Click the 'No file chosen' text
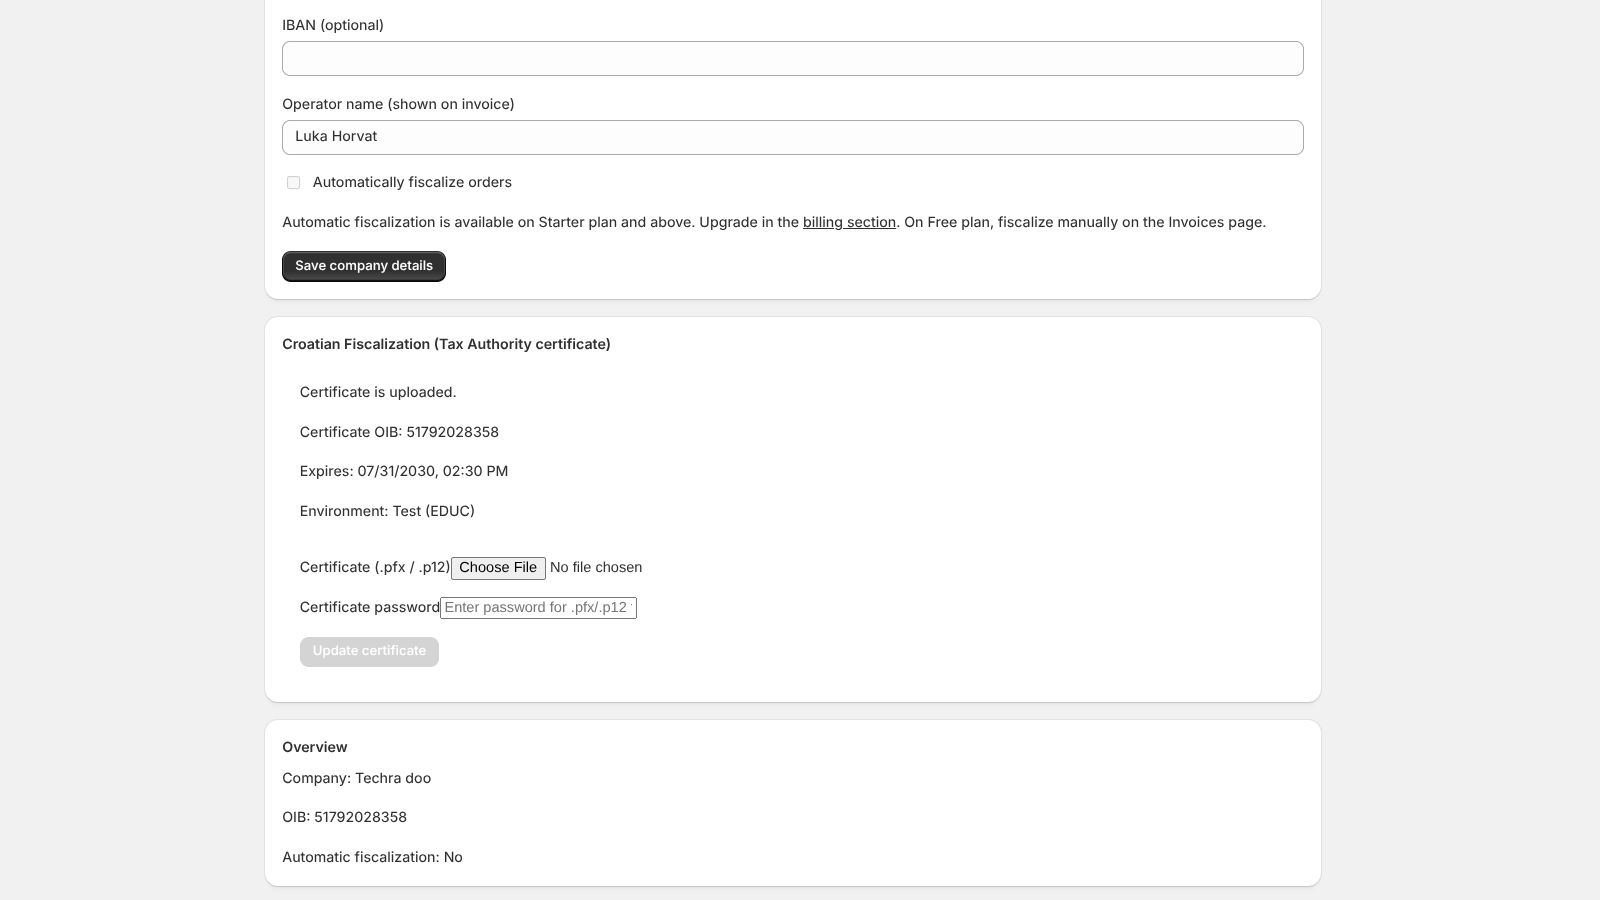 pyautogui.click(x=596, y=568)
